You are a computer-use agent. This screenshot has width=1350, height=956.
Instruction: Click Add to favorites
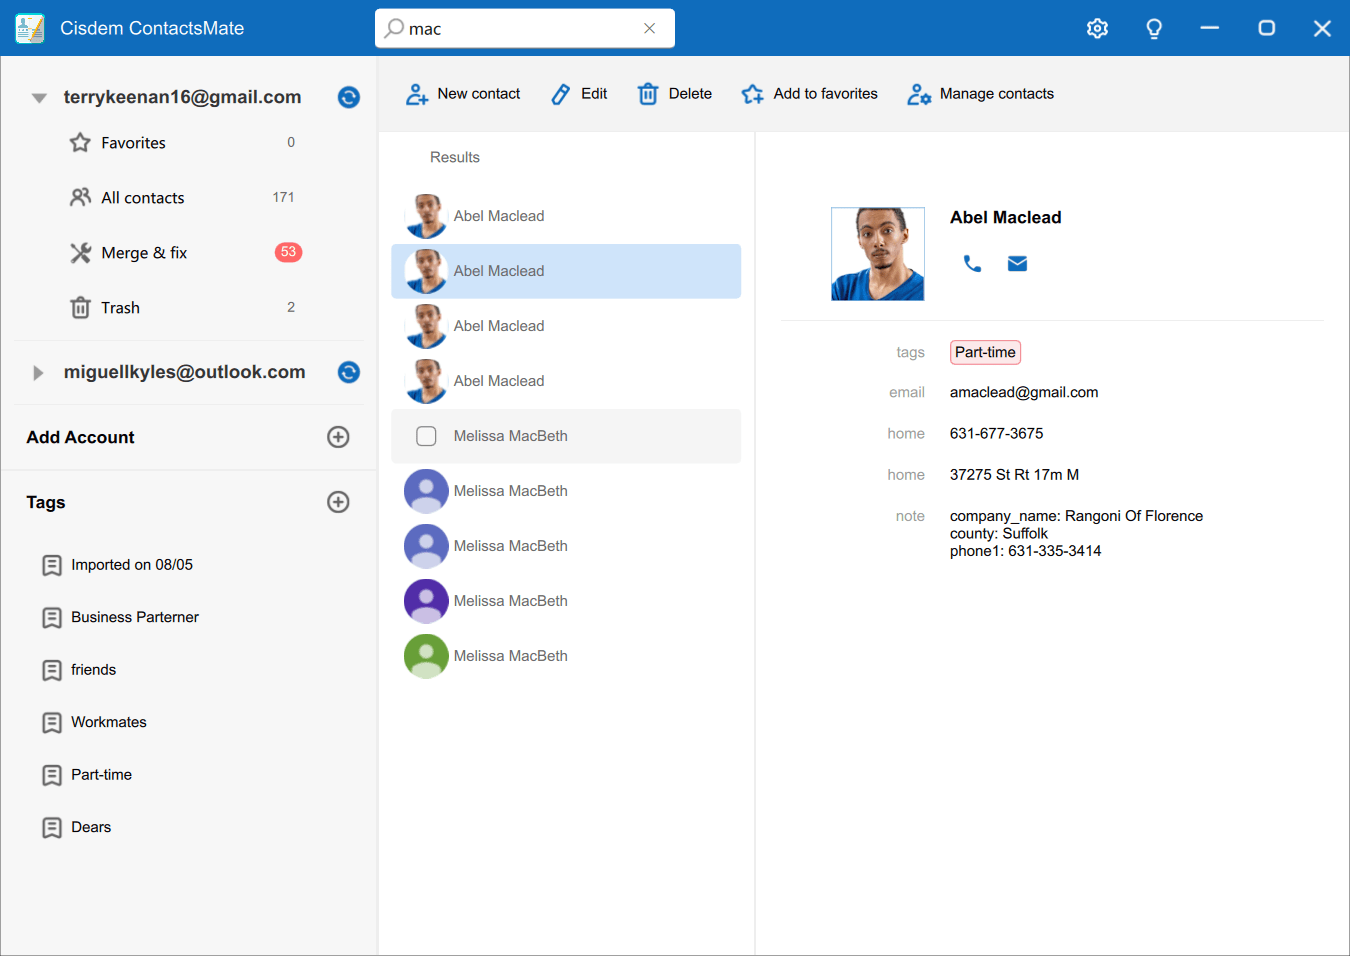pos(809,94)
